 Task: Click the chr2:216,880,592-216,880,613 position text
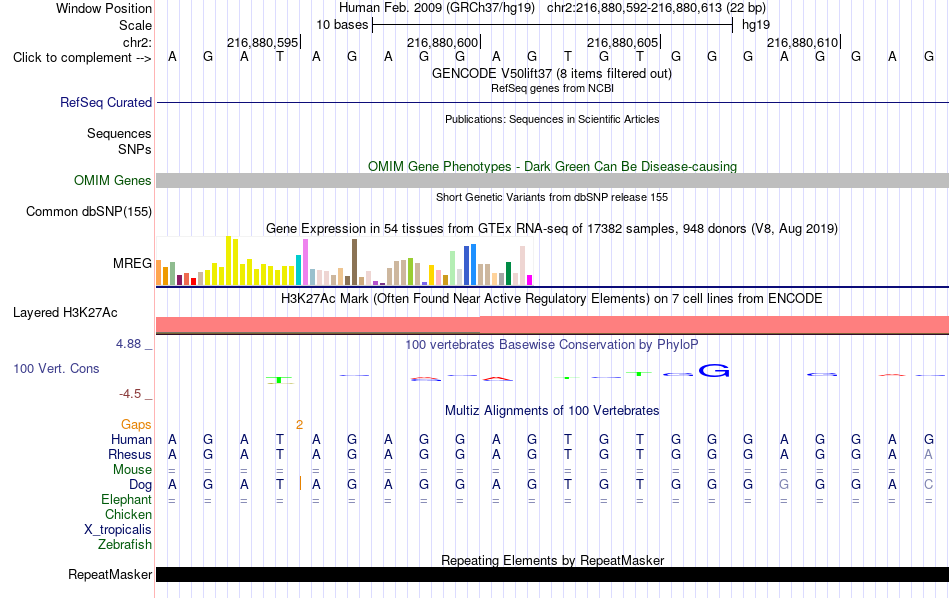pos(656,8)
